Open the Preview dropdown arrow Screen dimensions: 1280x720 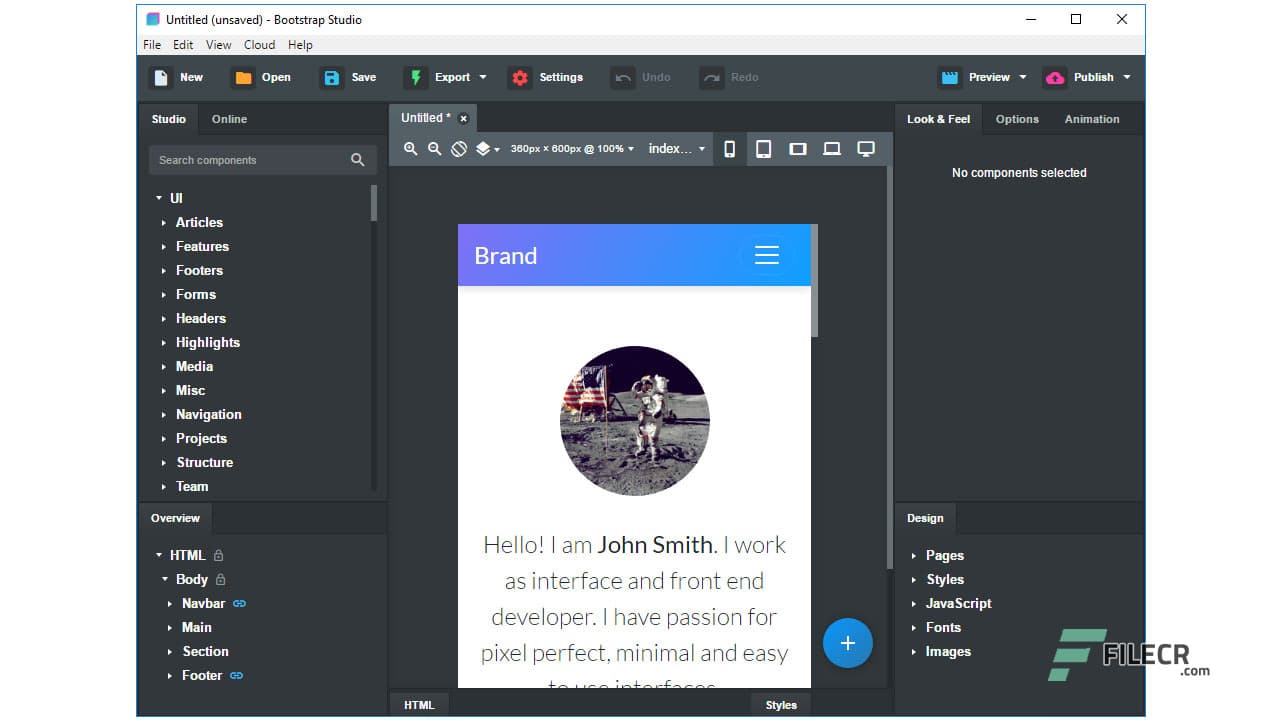click(1022, 77)
